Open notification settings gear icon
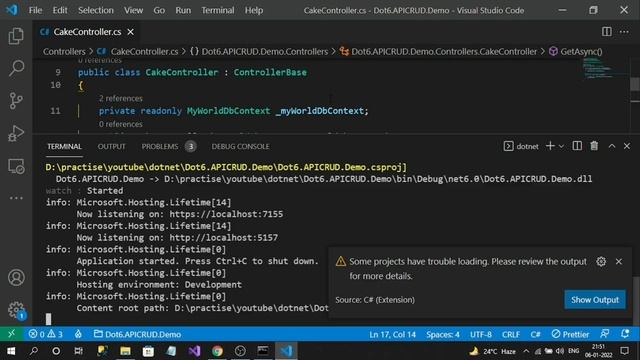This screenshot has height=360, width=640. [601, 262]
